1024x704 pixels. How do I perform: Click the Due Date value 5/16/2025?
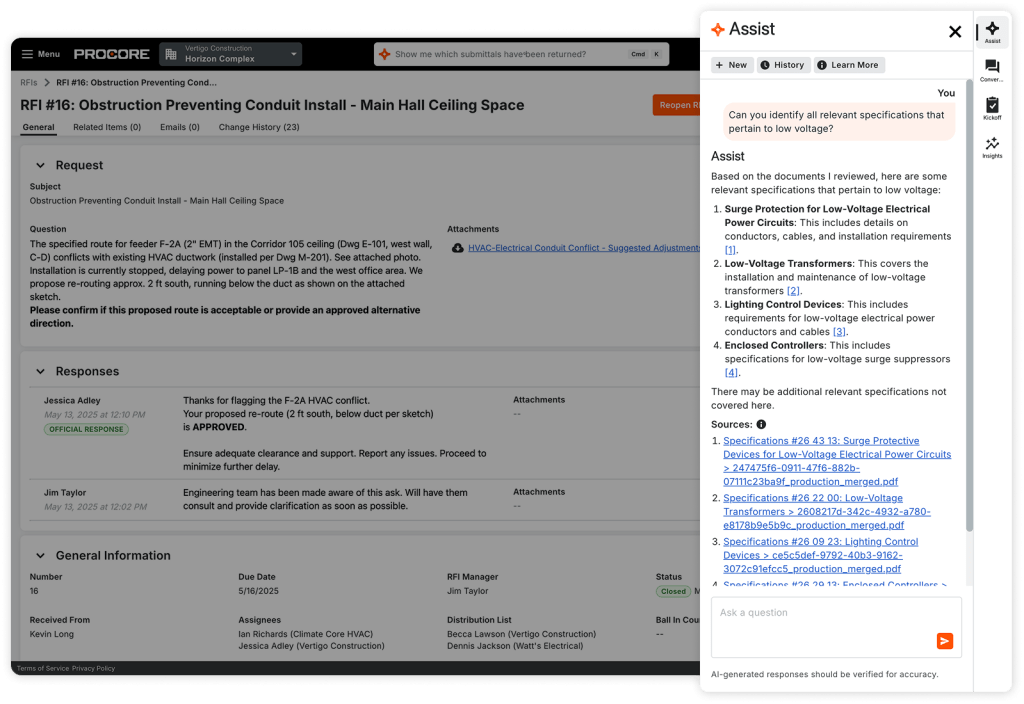(258, 591)
